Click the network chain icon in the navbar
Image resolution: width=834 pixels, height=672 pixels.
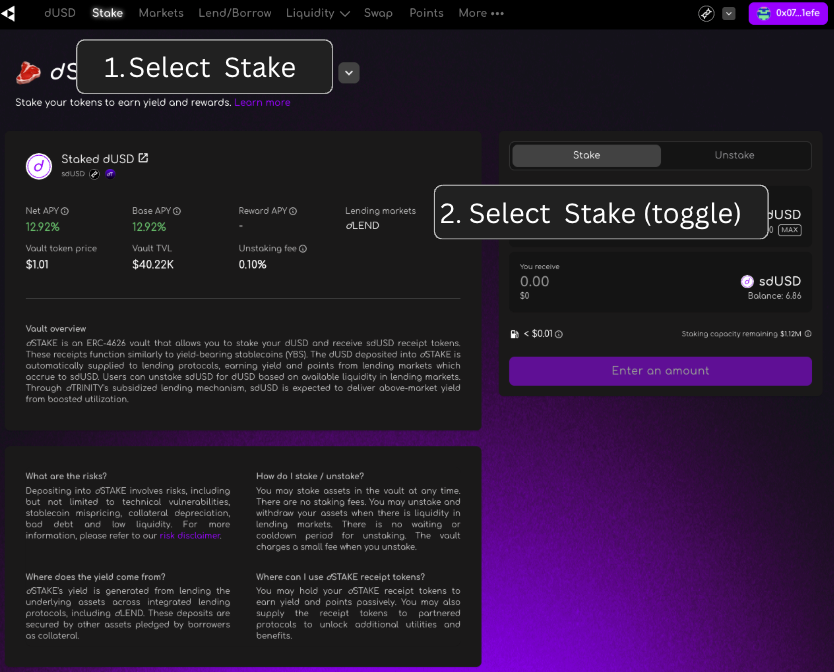[706, 13]
